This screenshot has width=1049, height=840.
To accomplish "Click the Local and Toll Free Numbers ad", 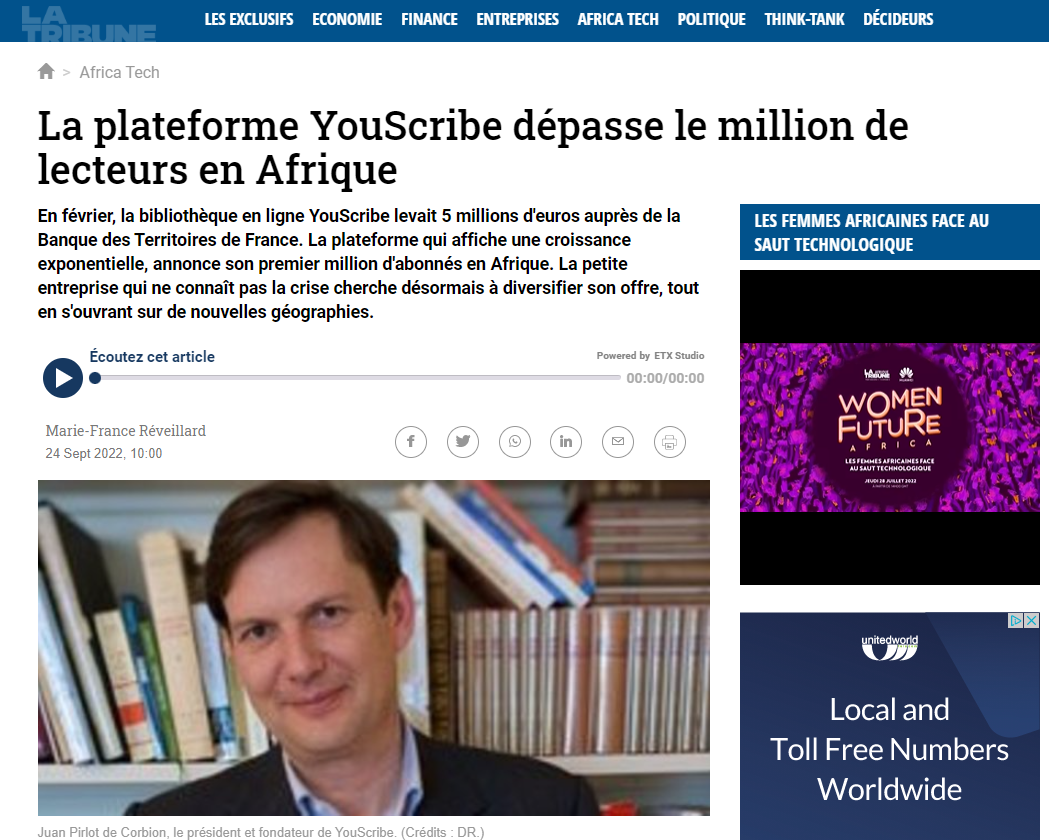I will point(890,749).
